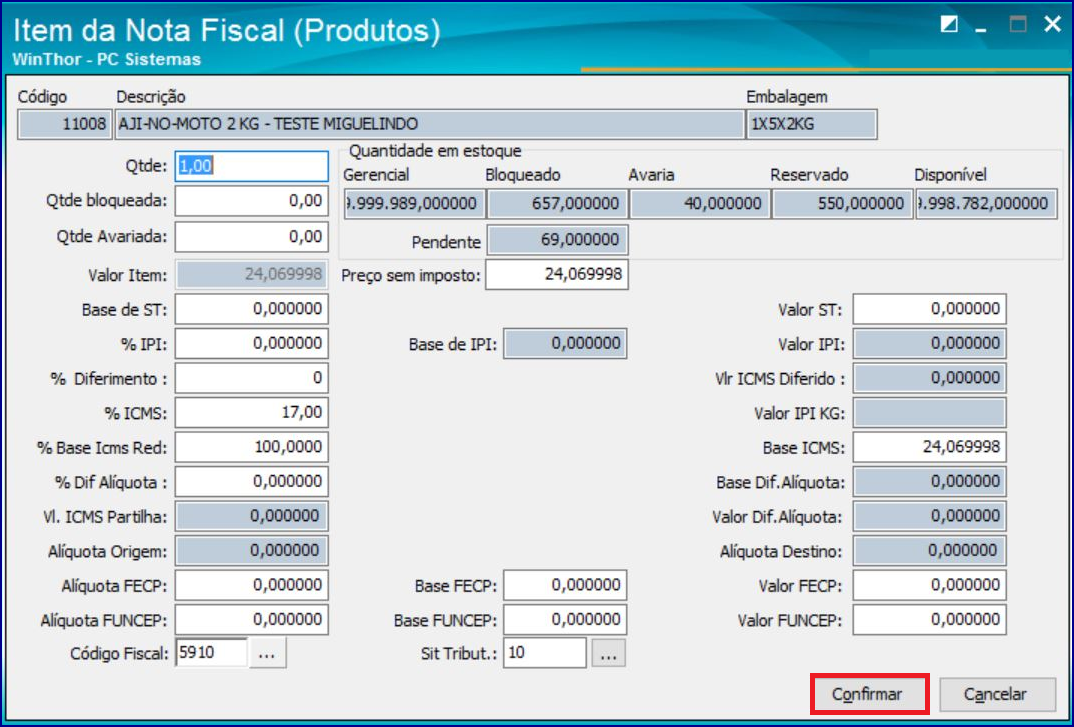
Task: Click the Alíquota Destino value box
Action: pyautogui.click(x=929, y=551)
